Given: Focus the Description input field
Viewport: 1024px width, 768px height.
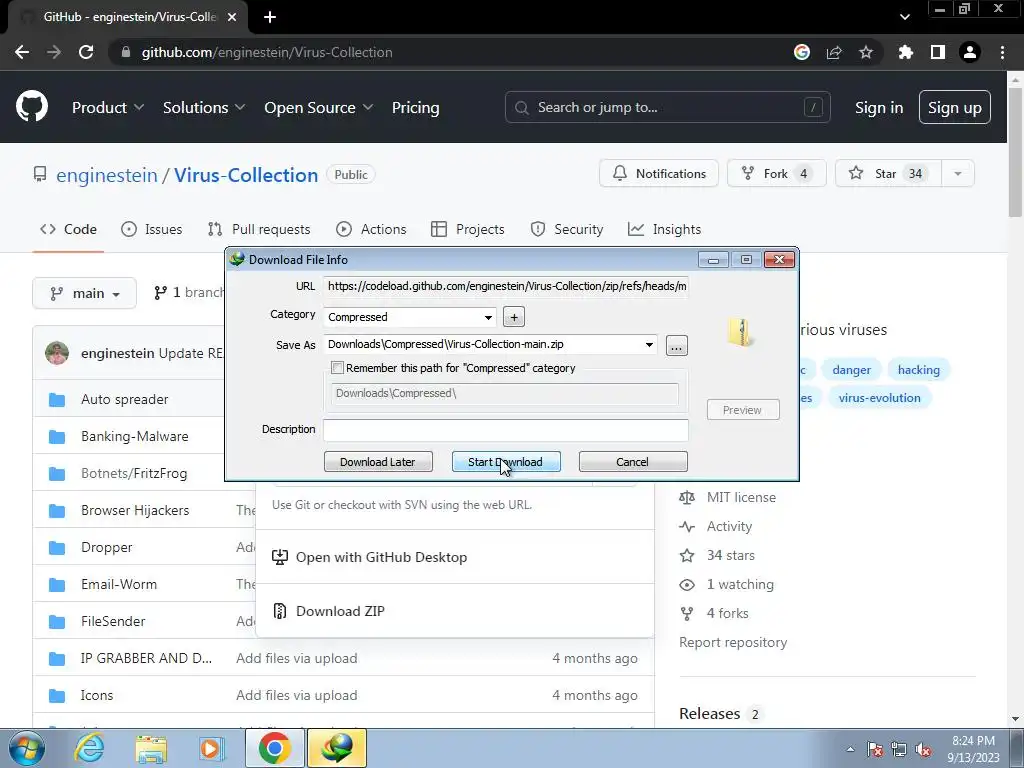Looking at the screenshot, I should coord(505,430).
